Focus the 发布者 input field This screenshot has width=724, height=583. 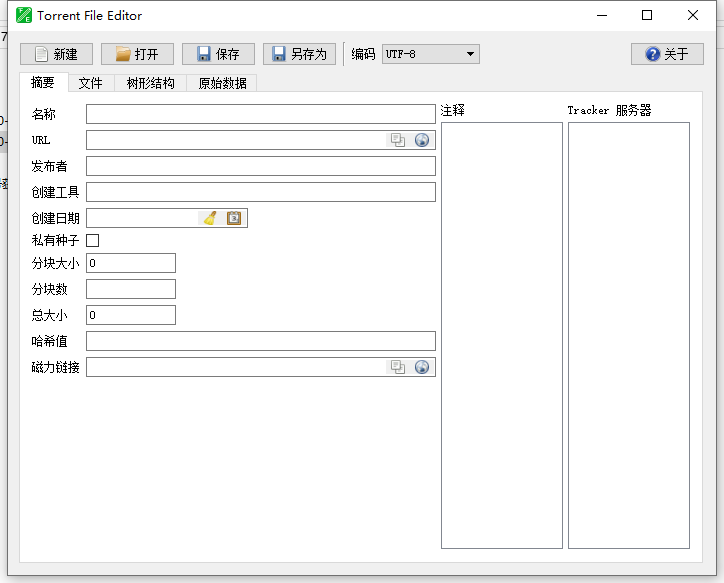click(261, 166)
